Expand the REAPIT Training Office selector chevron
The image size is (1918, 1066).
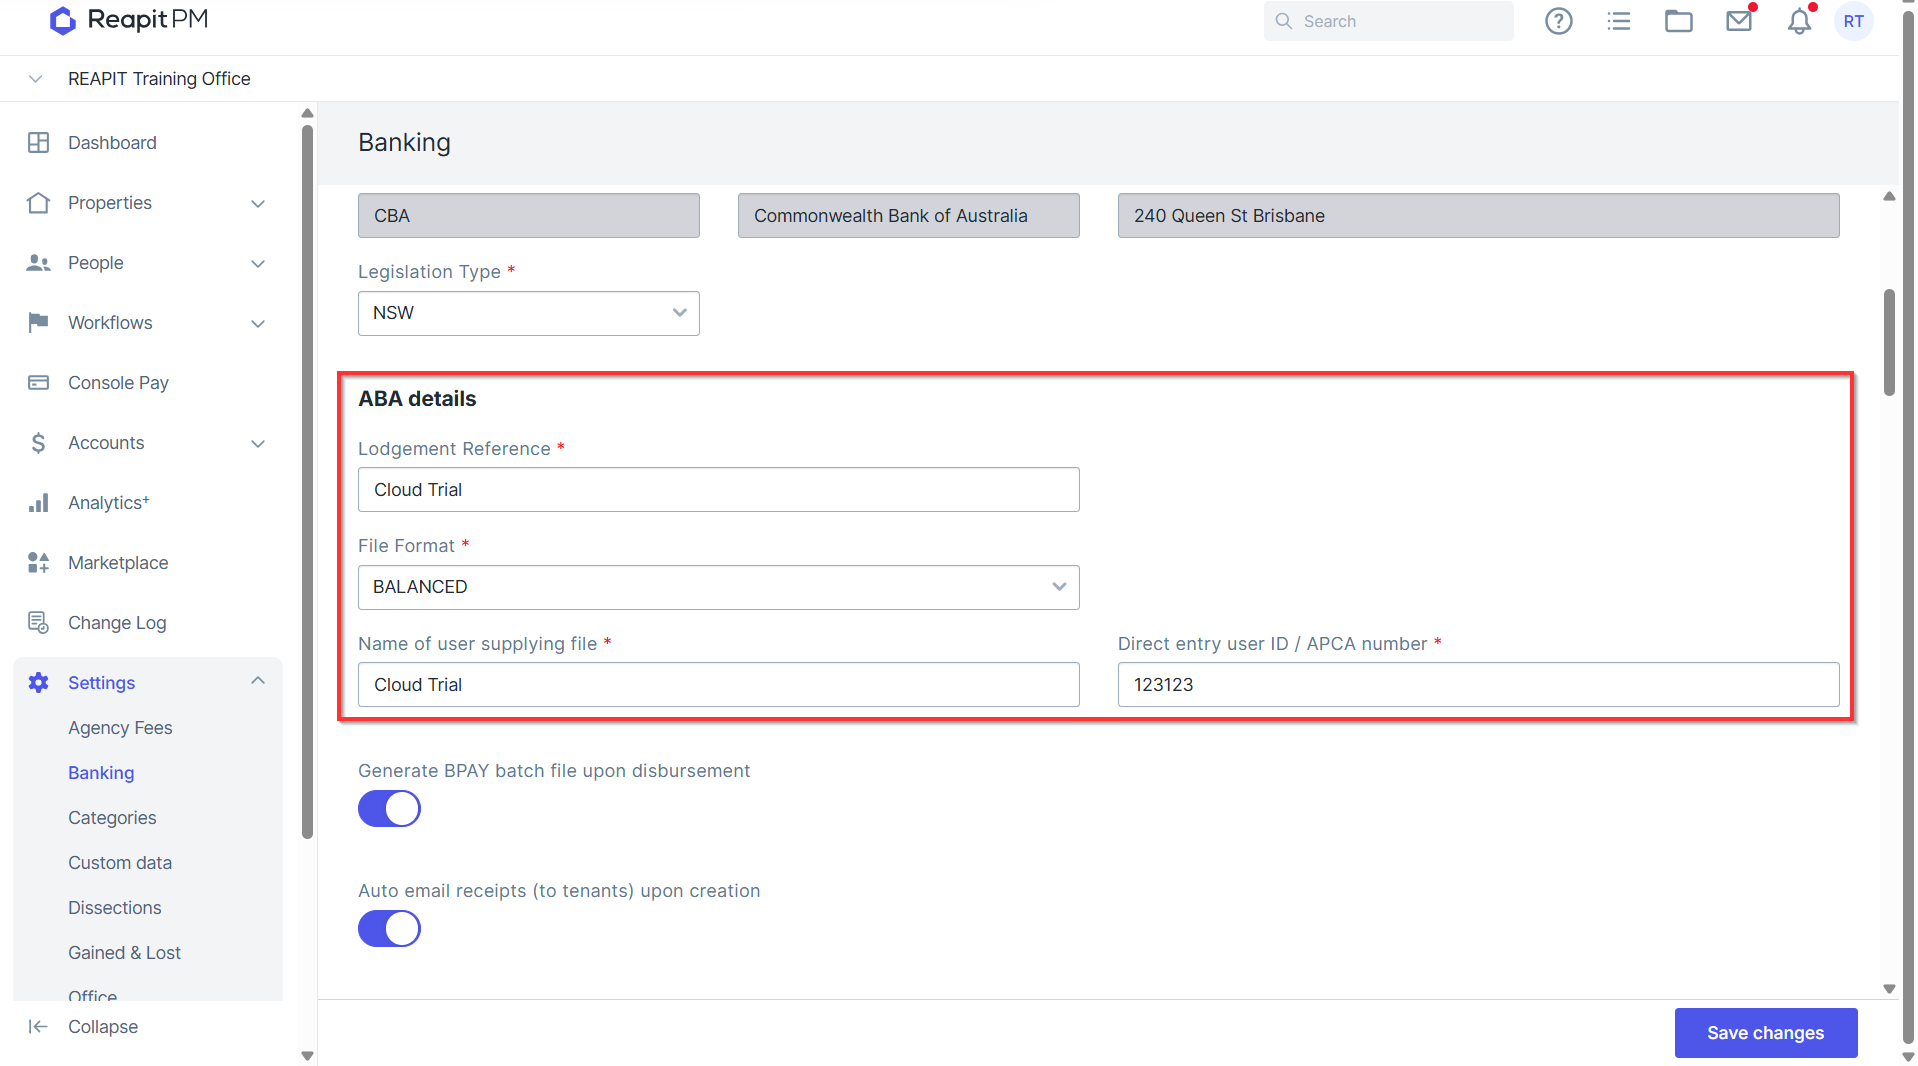[x=36, y=79]
